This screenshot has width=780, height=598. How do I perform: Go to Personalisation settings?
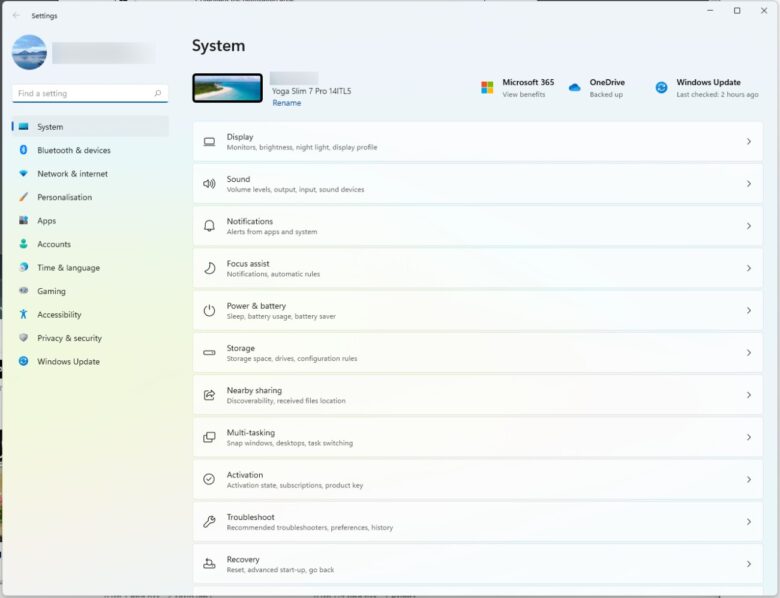point(91,197)
